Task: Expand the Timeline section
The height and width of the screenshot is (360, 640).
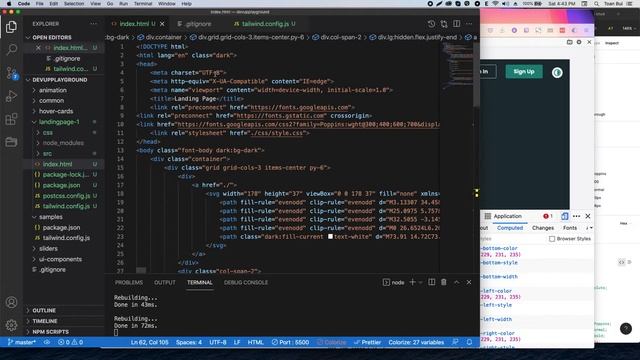Action: click(44, 321)
